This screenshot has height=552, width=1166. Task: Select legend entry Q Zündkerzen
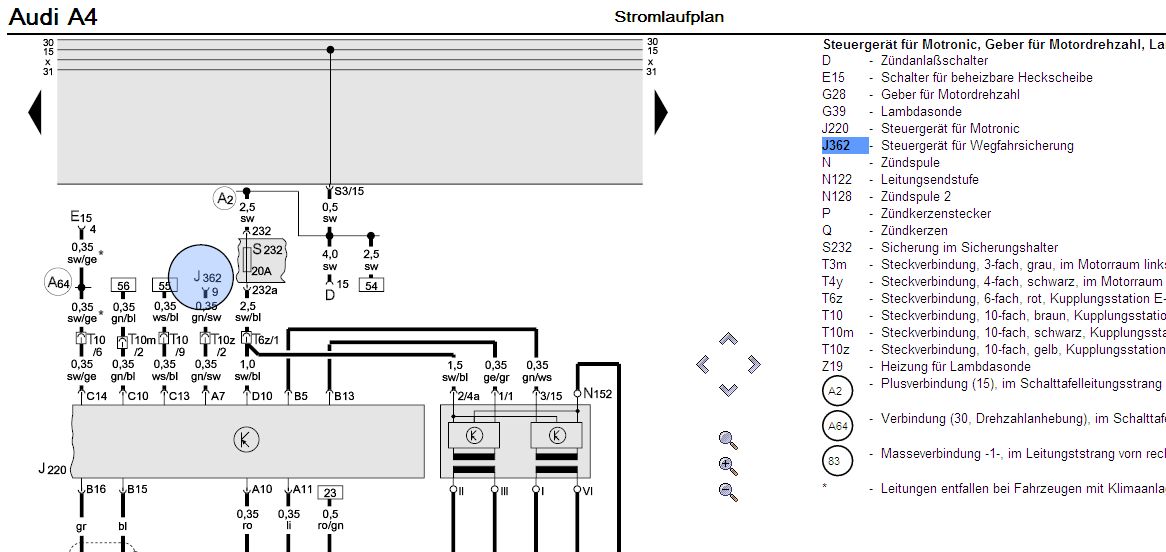(885, 231)
